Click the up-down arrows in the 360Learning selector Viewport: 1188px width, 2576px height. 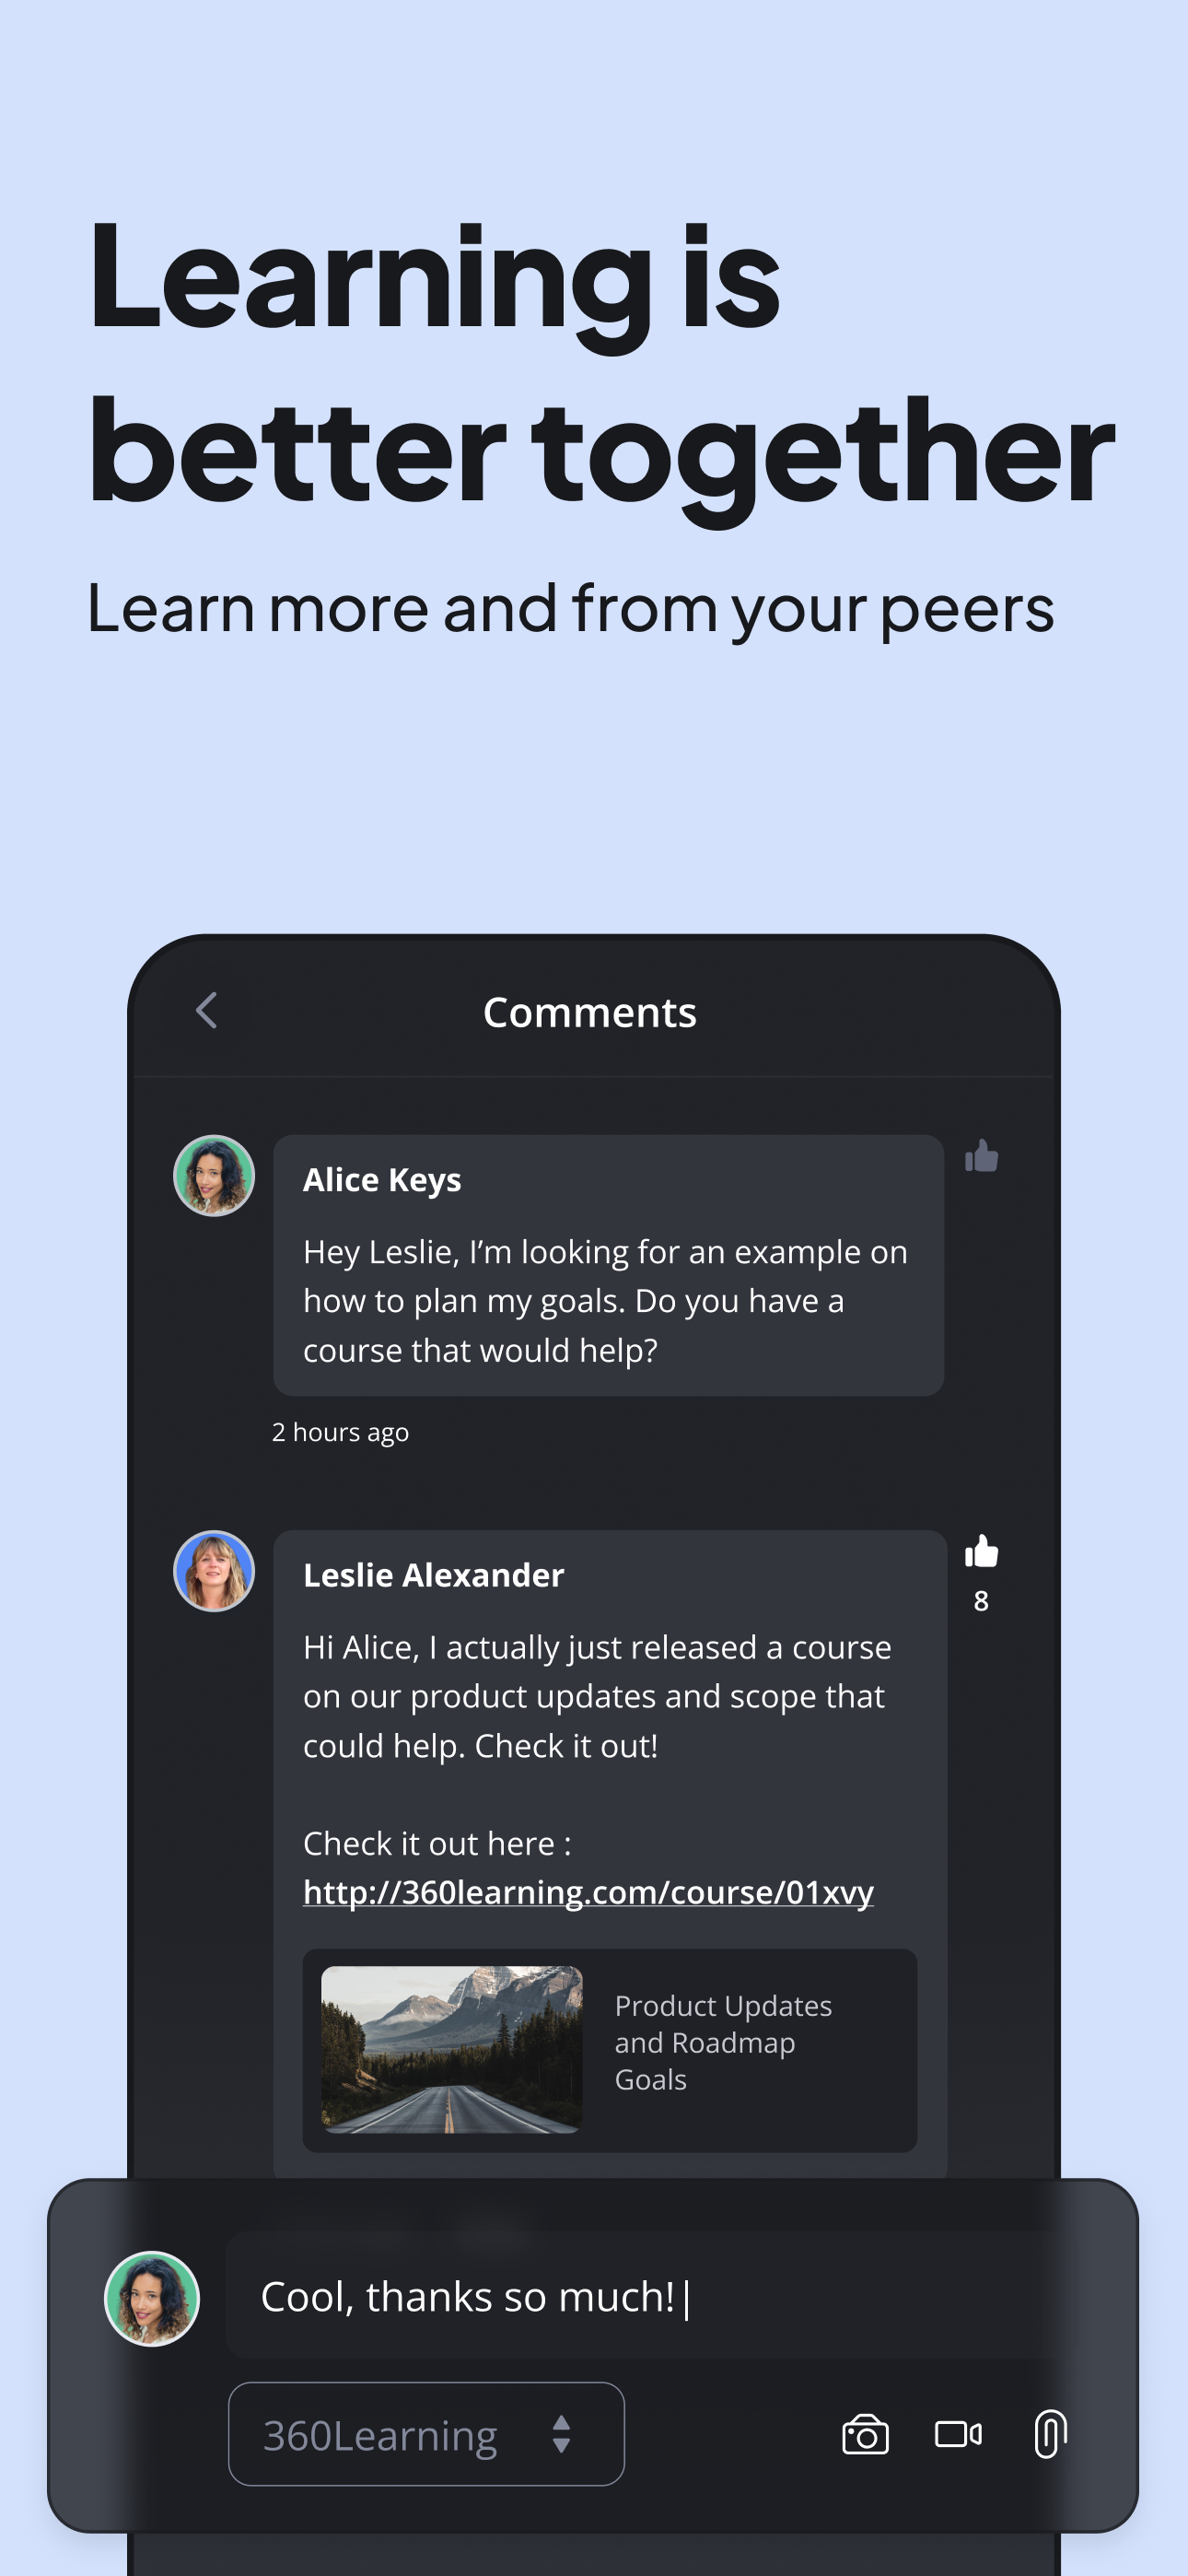pos(561,2434)
